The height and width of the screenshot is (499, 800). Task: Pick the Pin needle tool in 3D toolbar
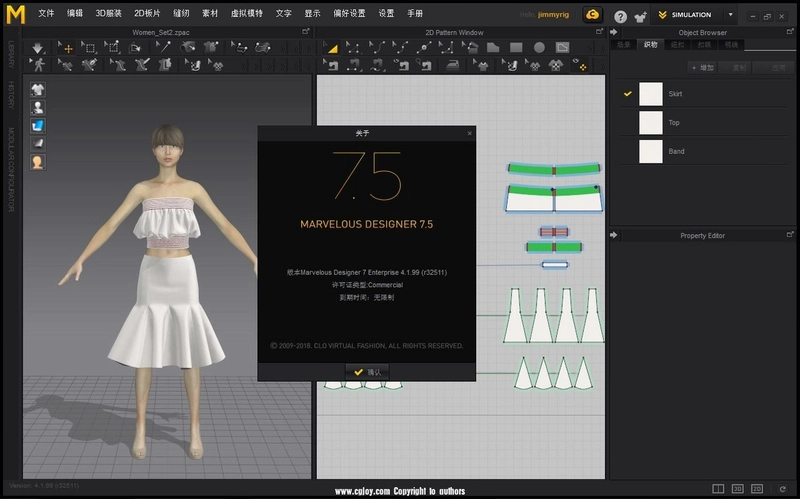coord(163,47)
